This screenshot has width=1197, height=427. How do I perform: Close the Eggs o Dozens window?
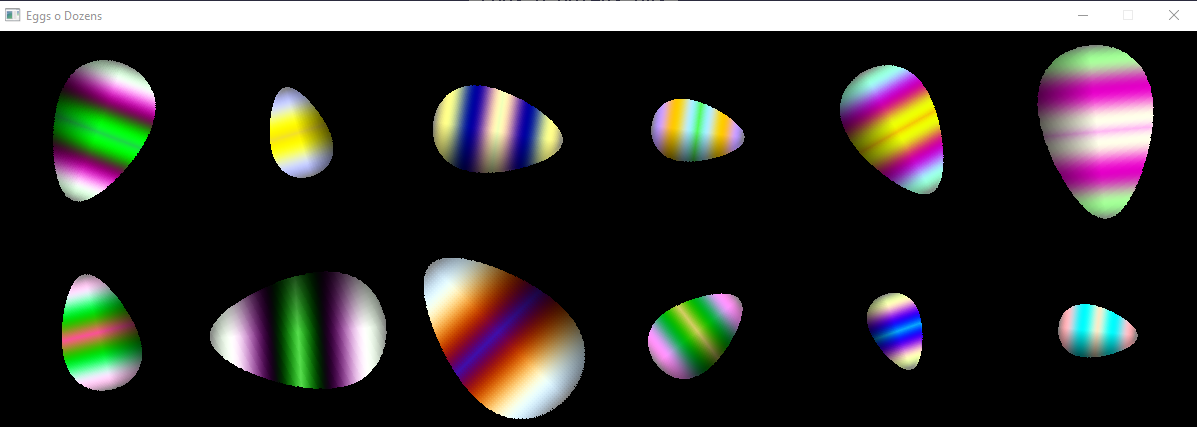click(x=1173, y=15)
